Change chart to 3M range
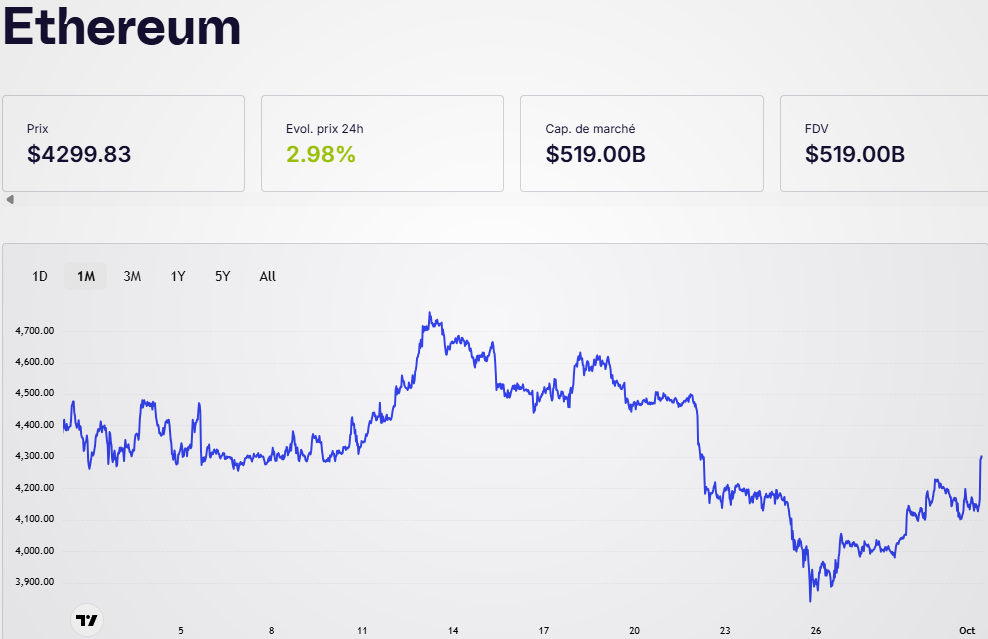988x639 pixels. pos(132,276)
